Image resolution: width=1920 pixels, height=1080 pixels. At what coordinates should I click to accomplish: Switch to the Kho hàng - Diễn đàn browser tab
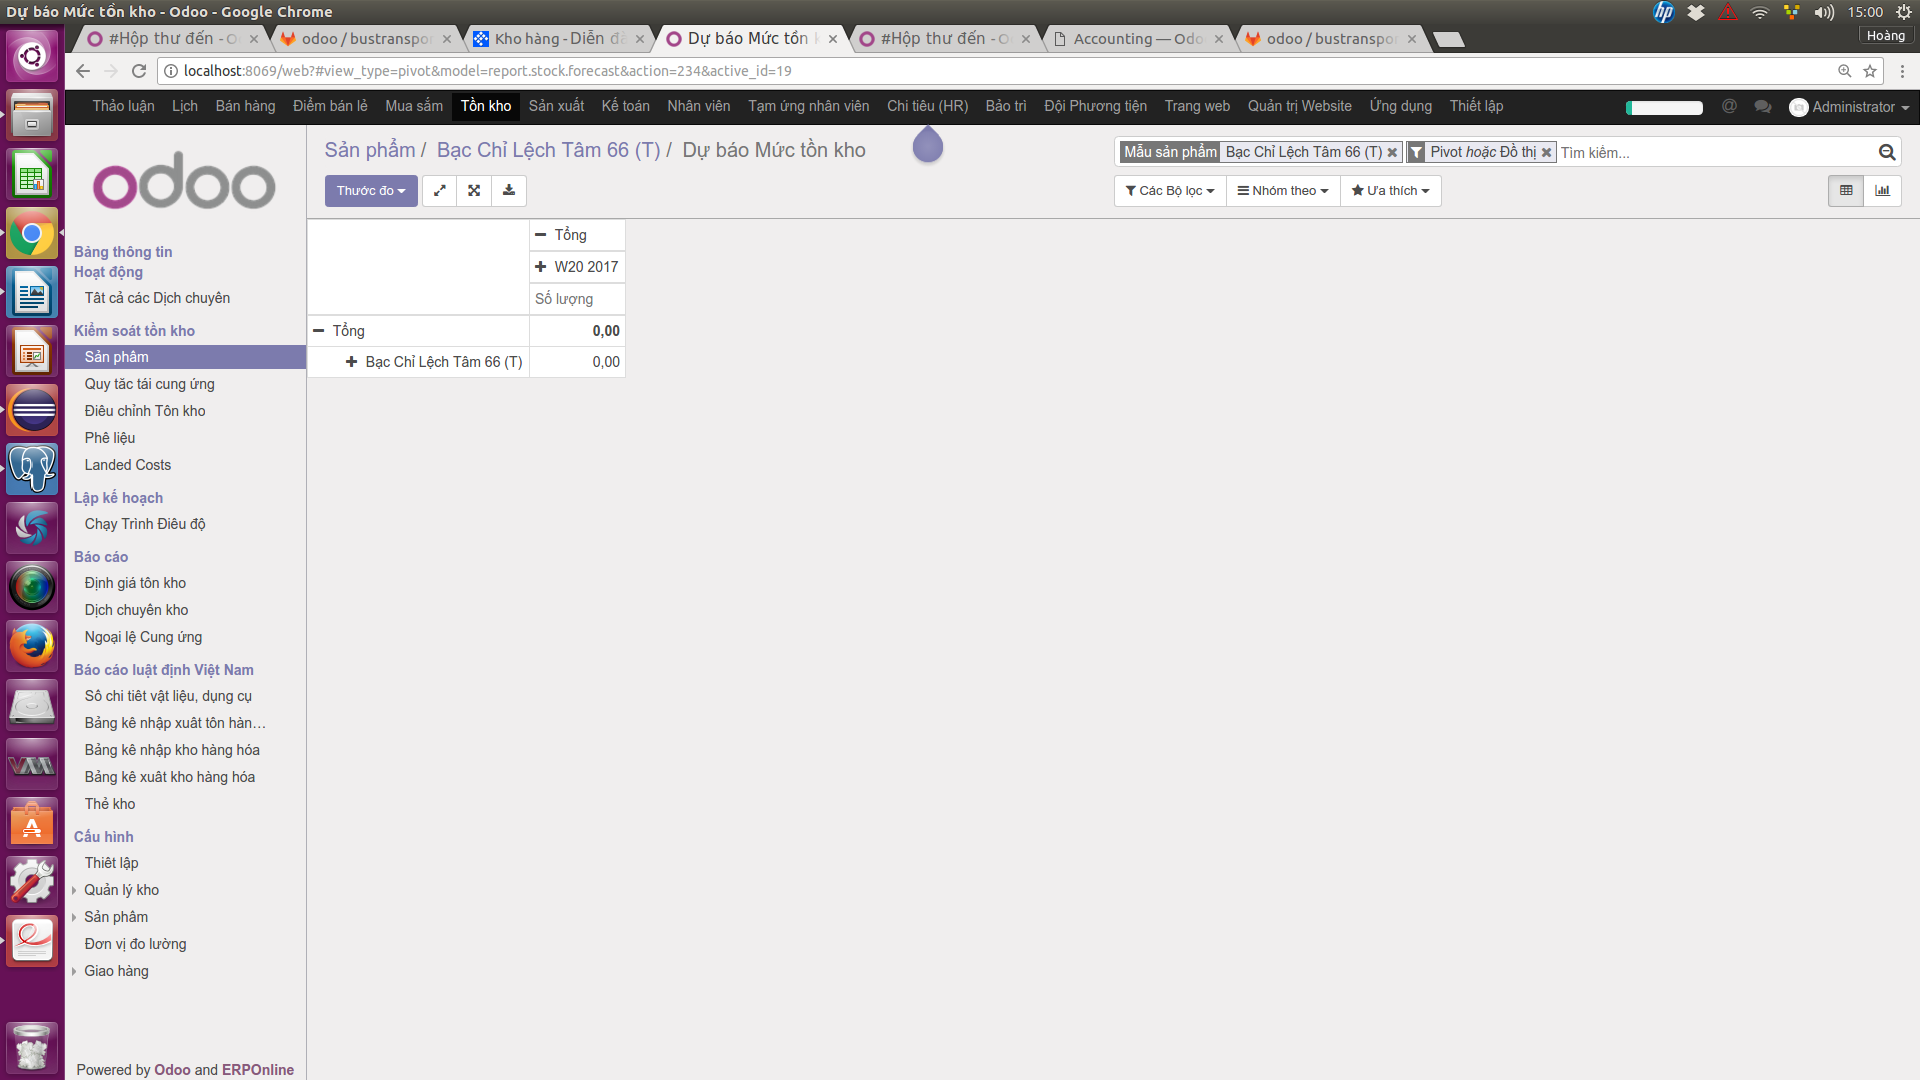pyautogui.click(x=558, y=38)
